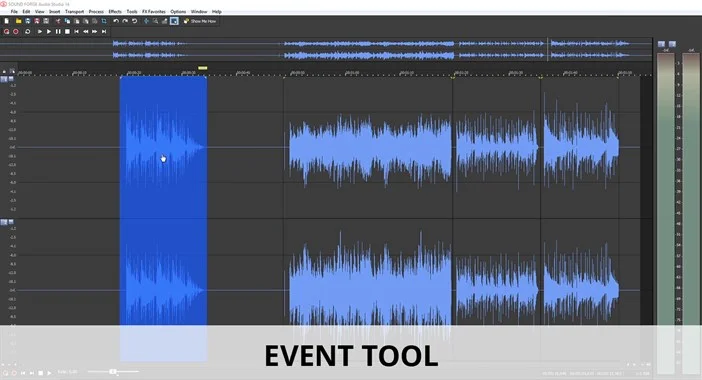702x380 pixels.
Task: Toggle the loop playback button
Action: tap(28, 32)
